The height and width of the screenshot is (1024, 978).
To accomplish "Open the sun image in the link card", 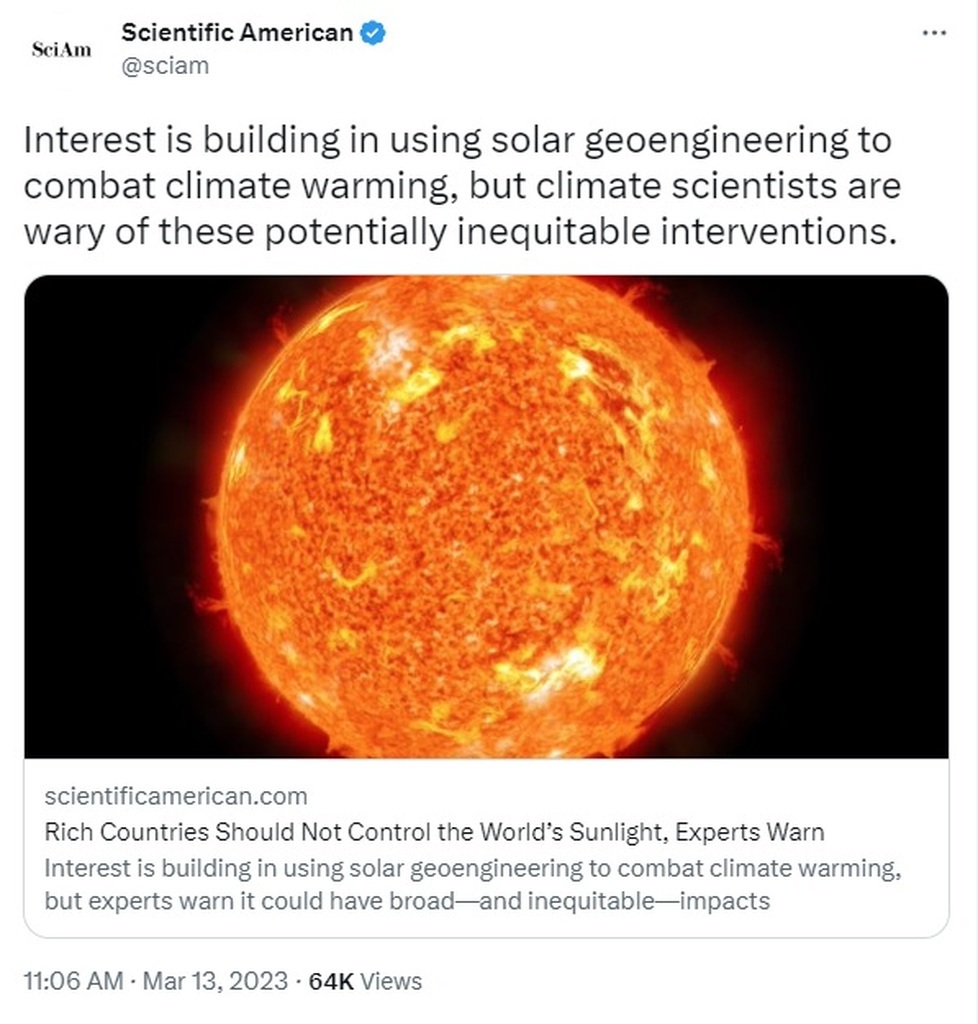I will (486, 517).
